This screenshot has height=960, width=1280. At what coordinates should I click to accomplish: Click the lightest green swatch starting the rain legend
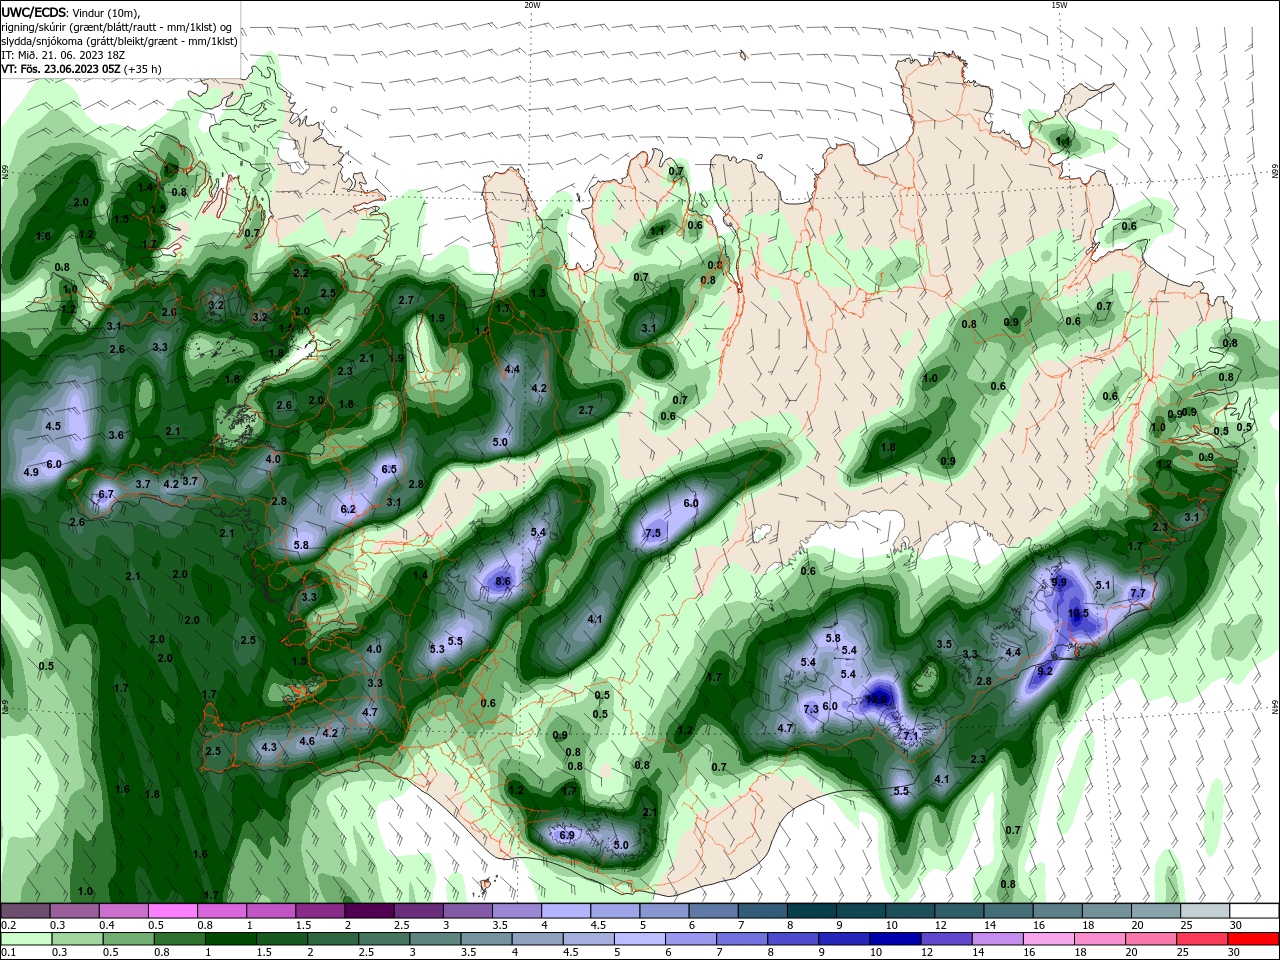click(26, 939)
